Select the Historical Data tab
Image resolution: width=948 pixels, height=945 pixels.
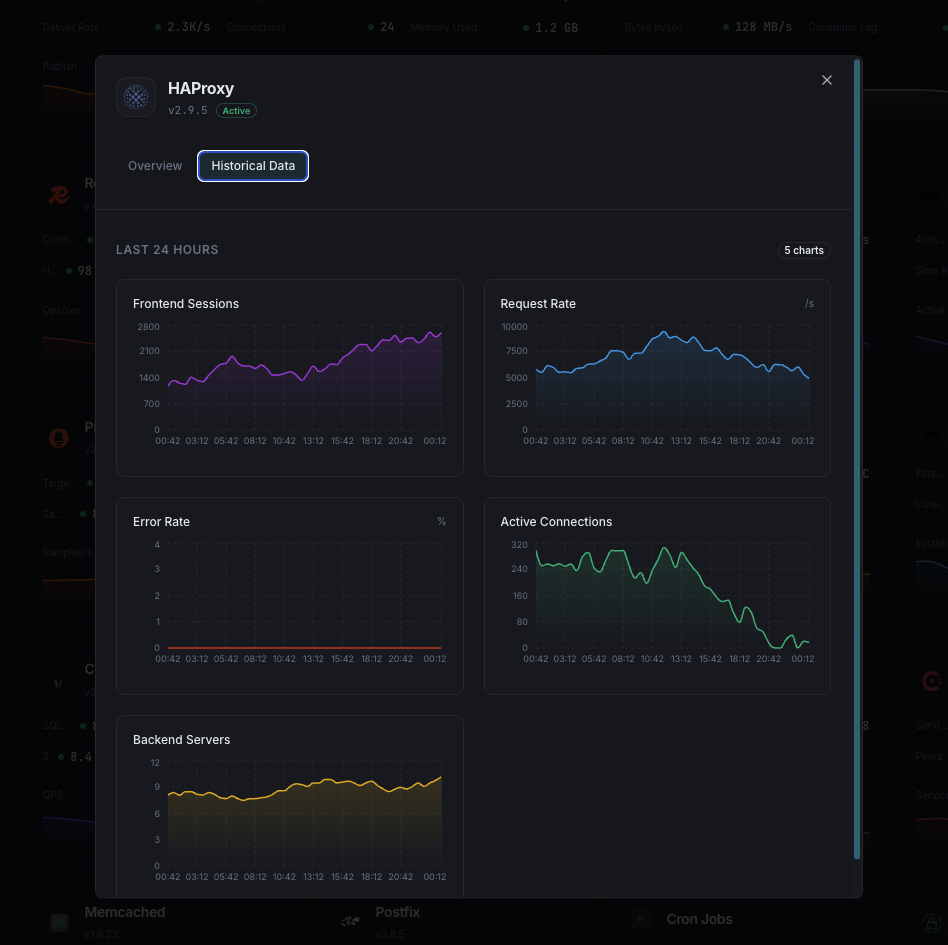pyautogui.click(x=252, y=166)
